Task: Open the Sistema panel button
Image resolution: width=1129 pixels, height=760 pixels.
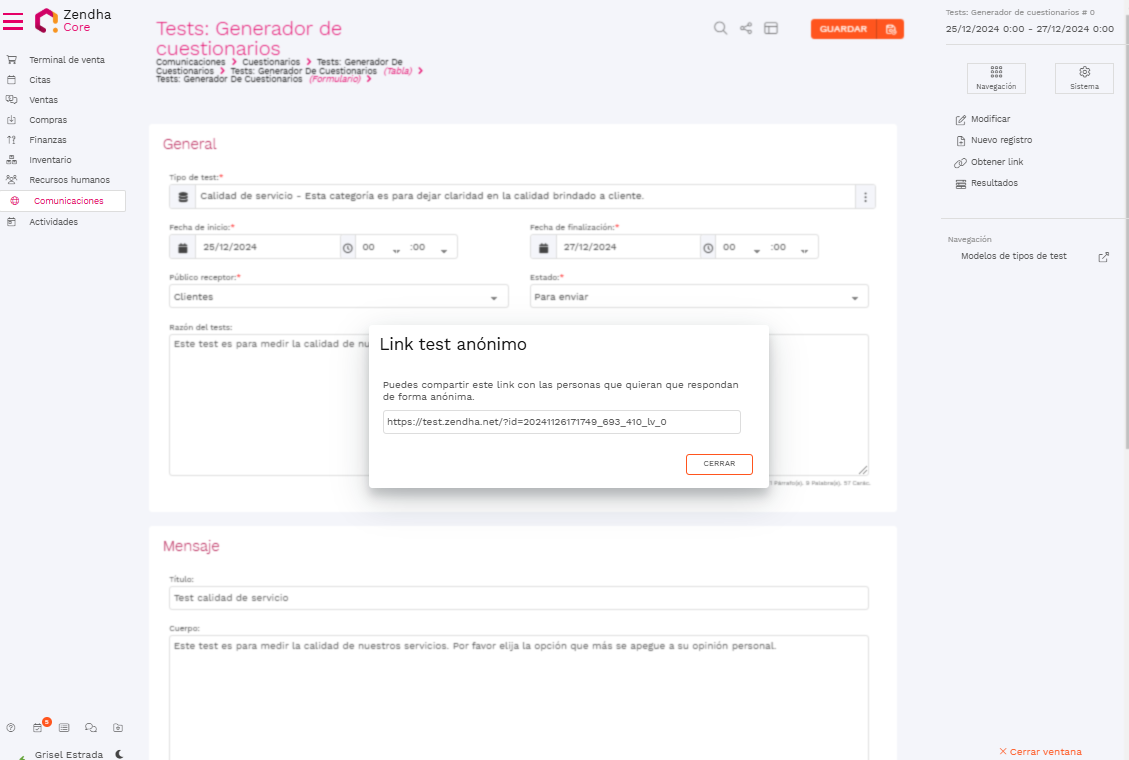Action: [x=1084, y=78]
